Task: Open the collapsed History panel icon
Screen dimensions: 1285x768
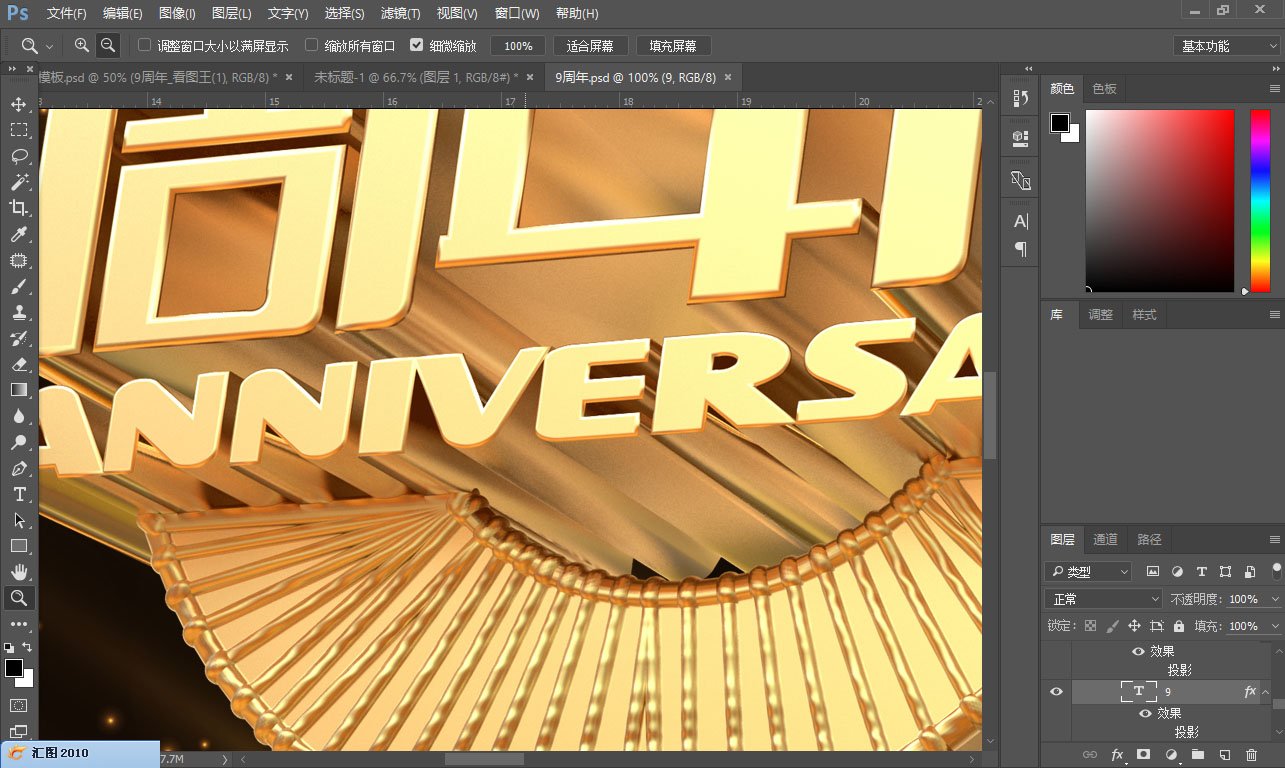Action: (1020, 98)
